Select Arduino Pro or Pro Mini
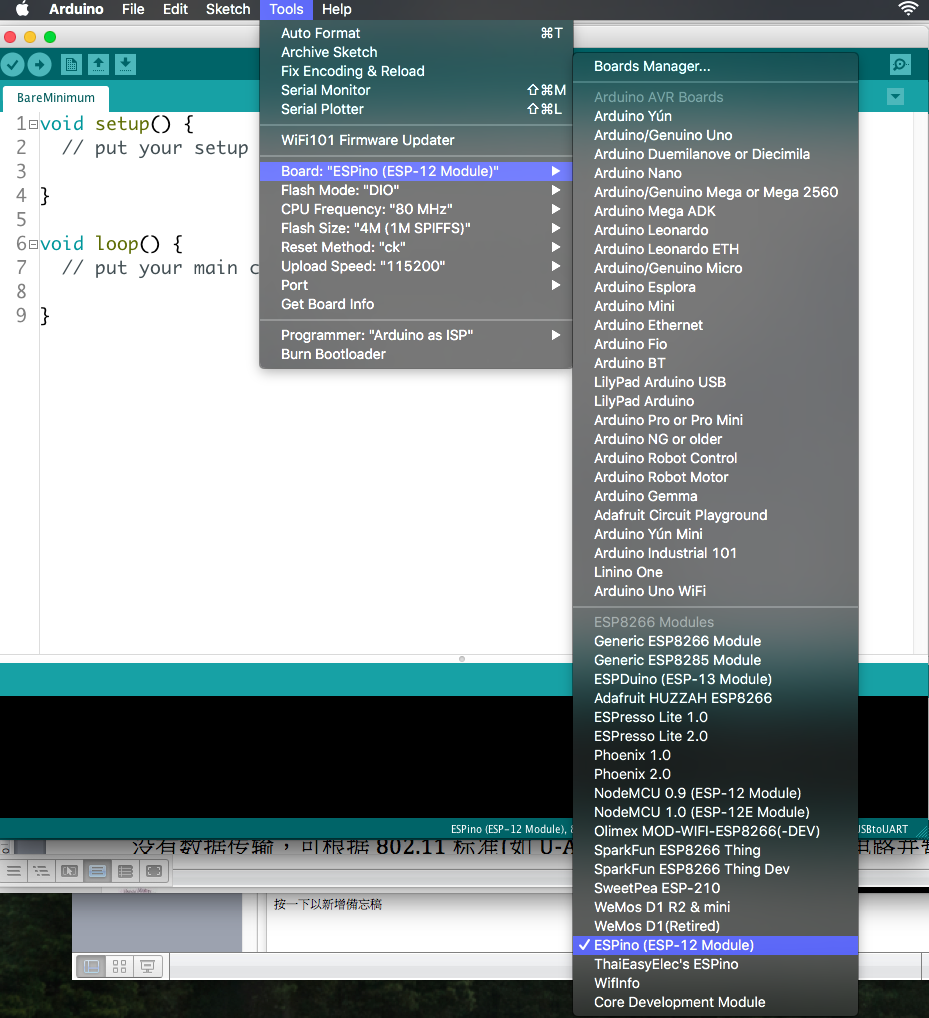Viewport: 929px width, 1018px height. [x=715, y=420]
